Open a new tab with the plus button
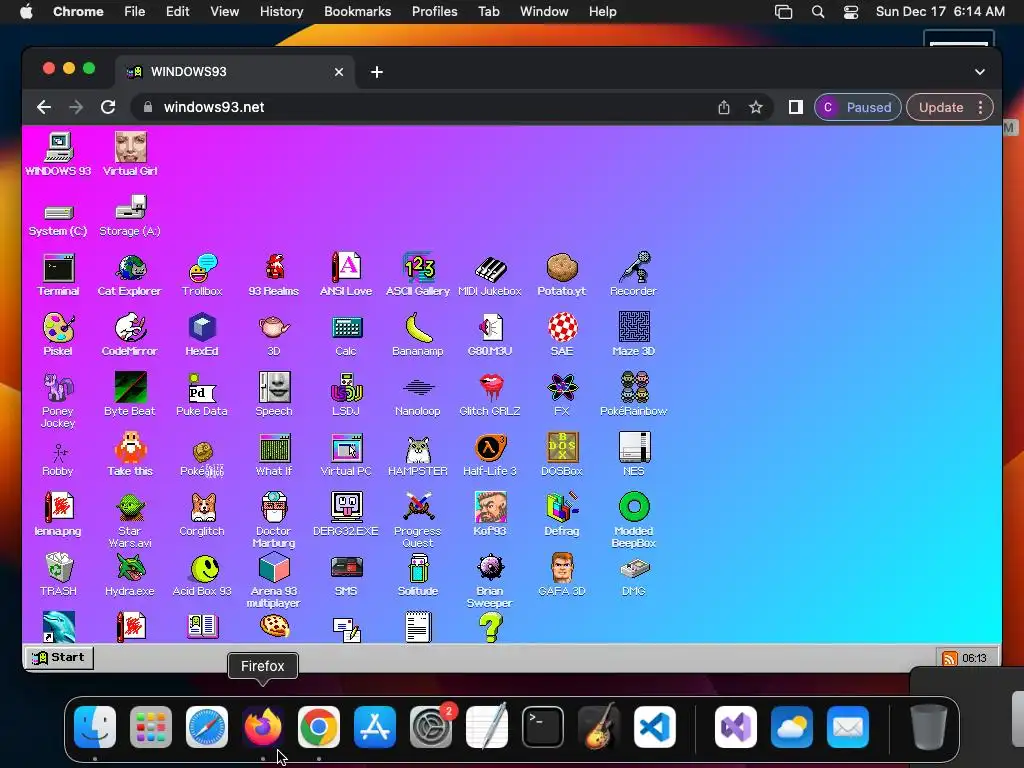 click(377, 72)
